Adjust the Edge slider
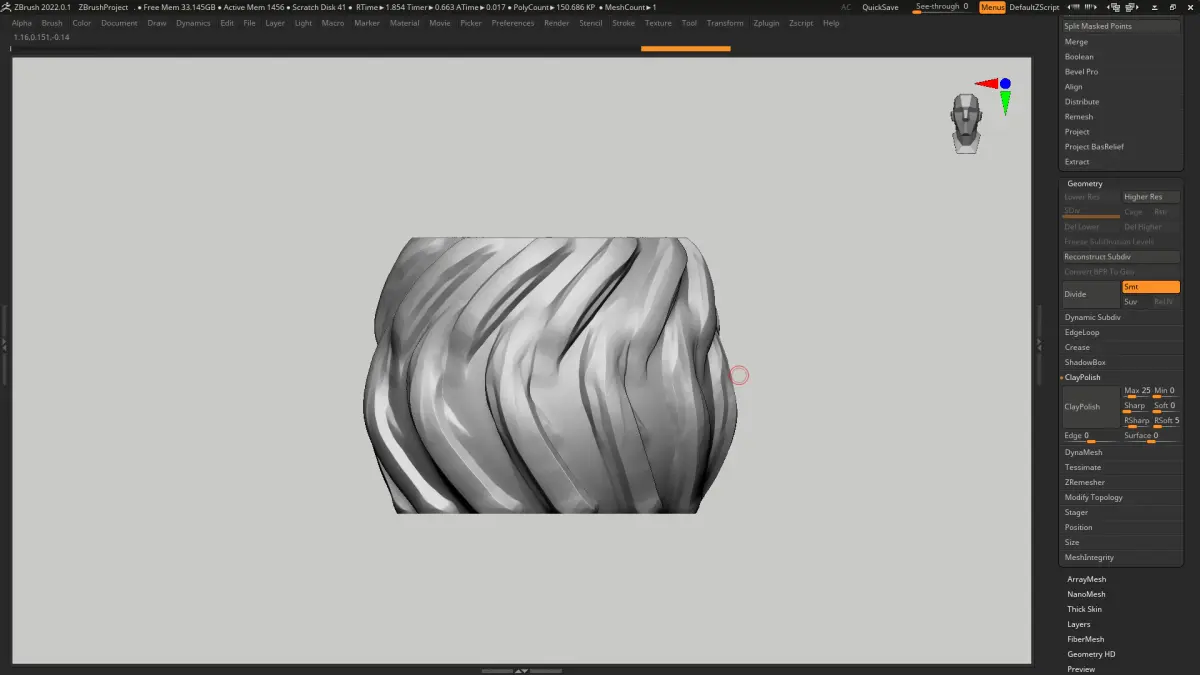1200x675 pixels. point(1091,437)
